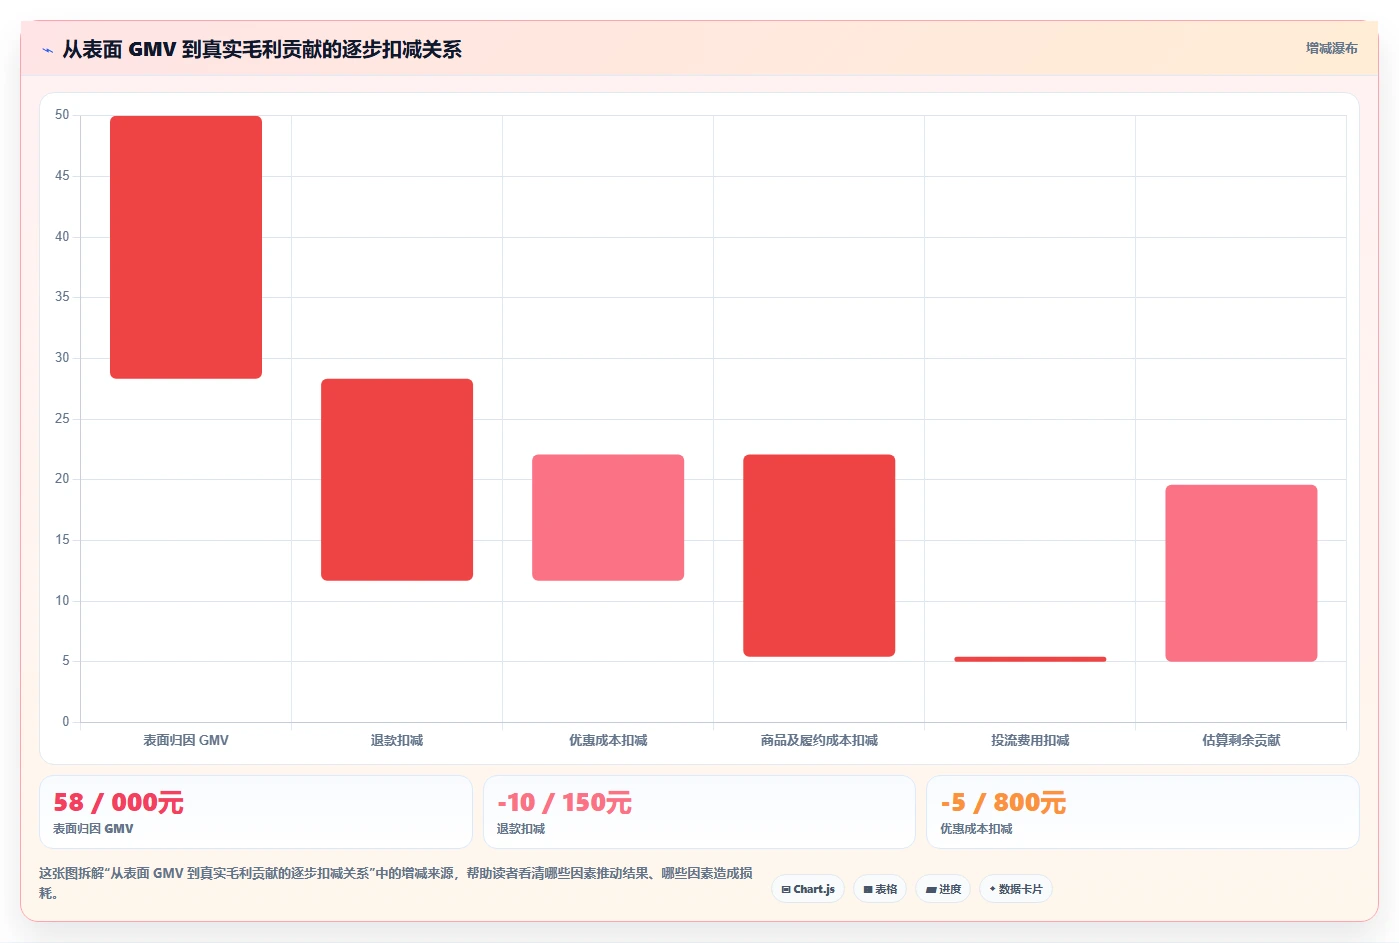Open the 58 / 000元 data card

coord(256,812)
